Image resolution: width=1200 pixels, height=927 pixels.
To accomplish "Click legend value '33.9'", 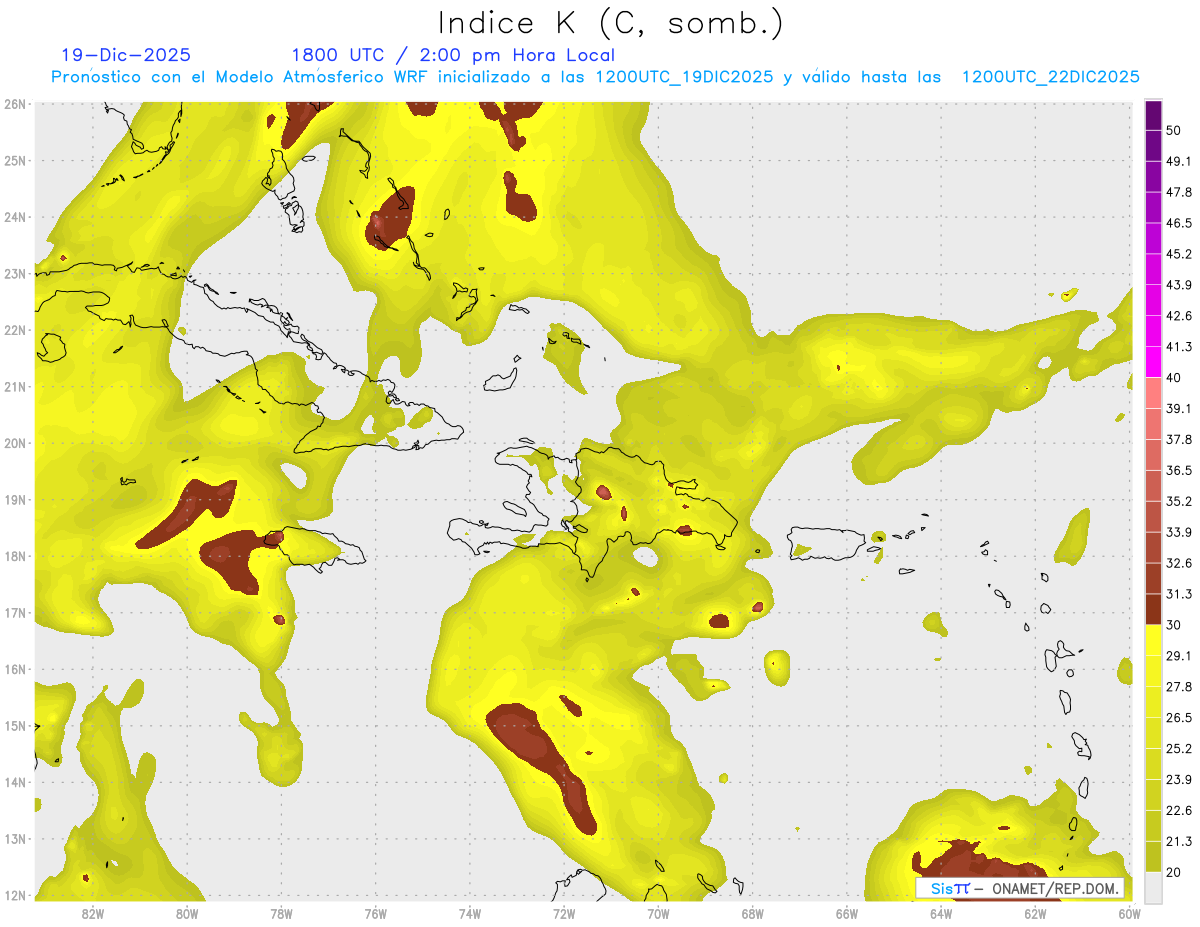I will point(1178,532).
